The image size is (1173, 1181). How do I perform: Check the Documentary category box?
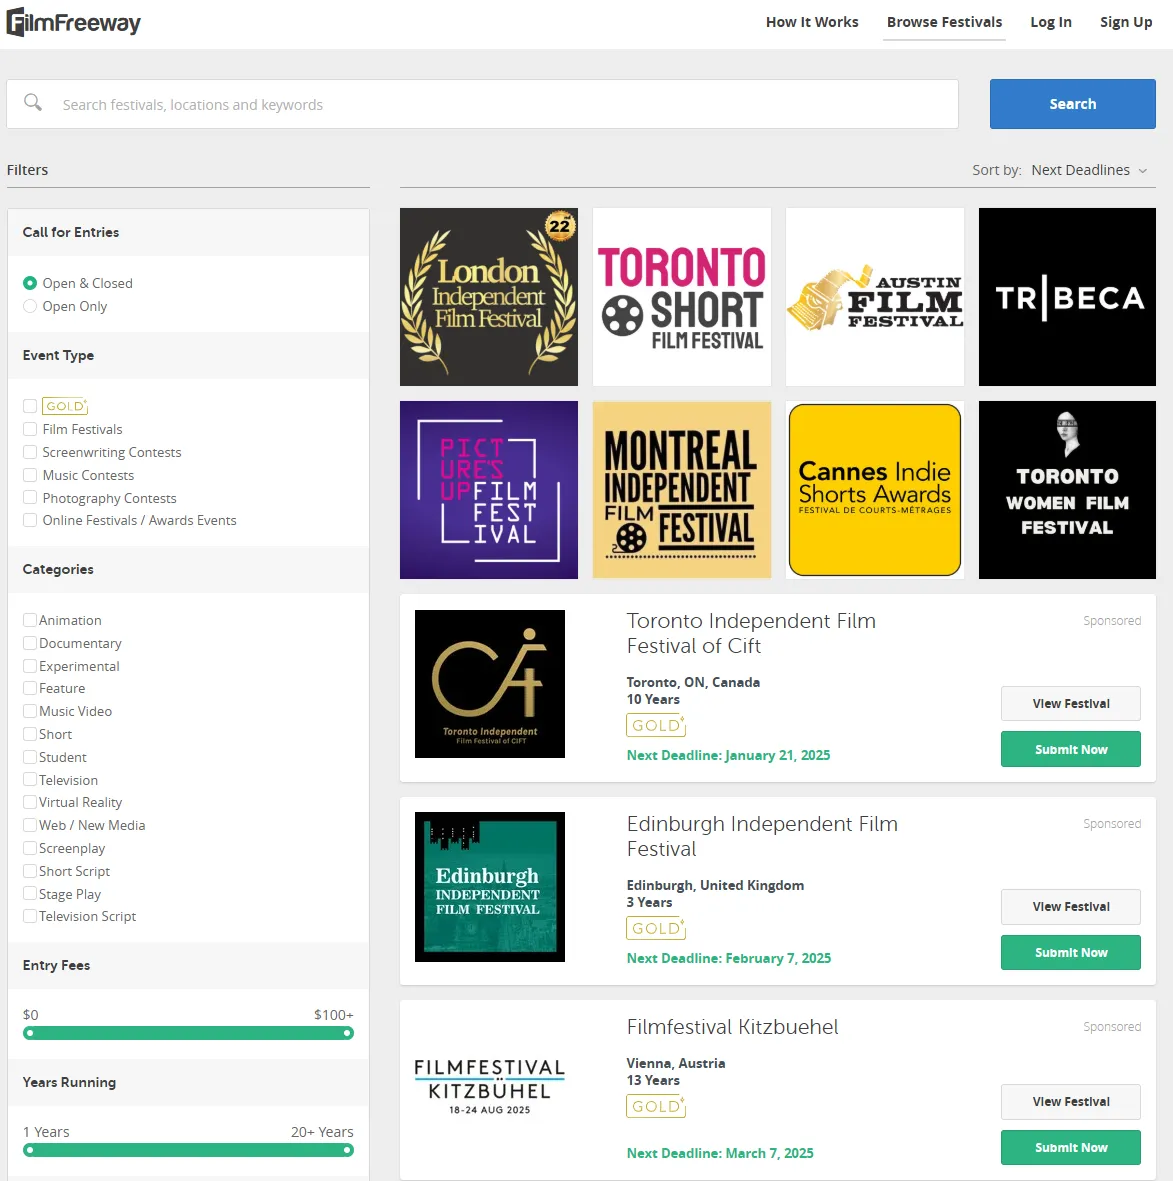[x=30, y=643]
